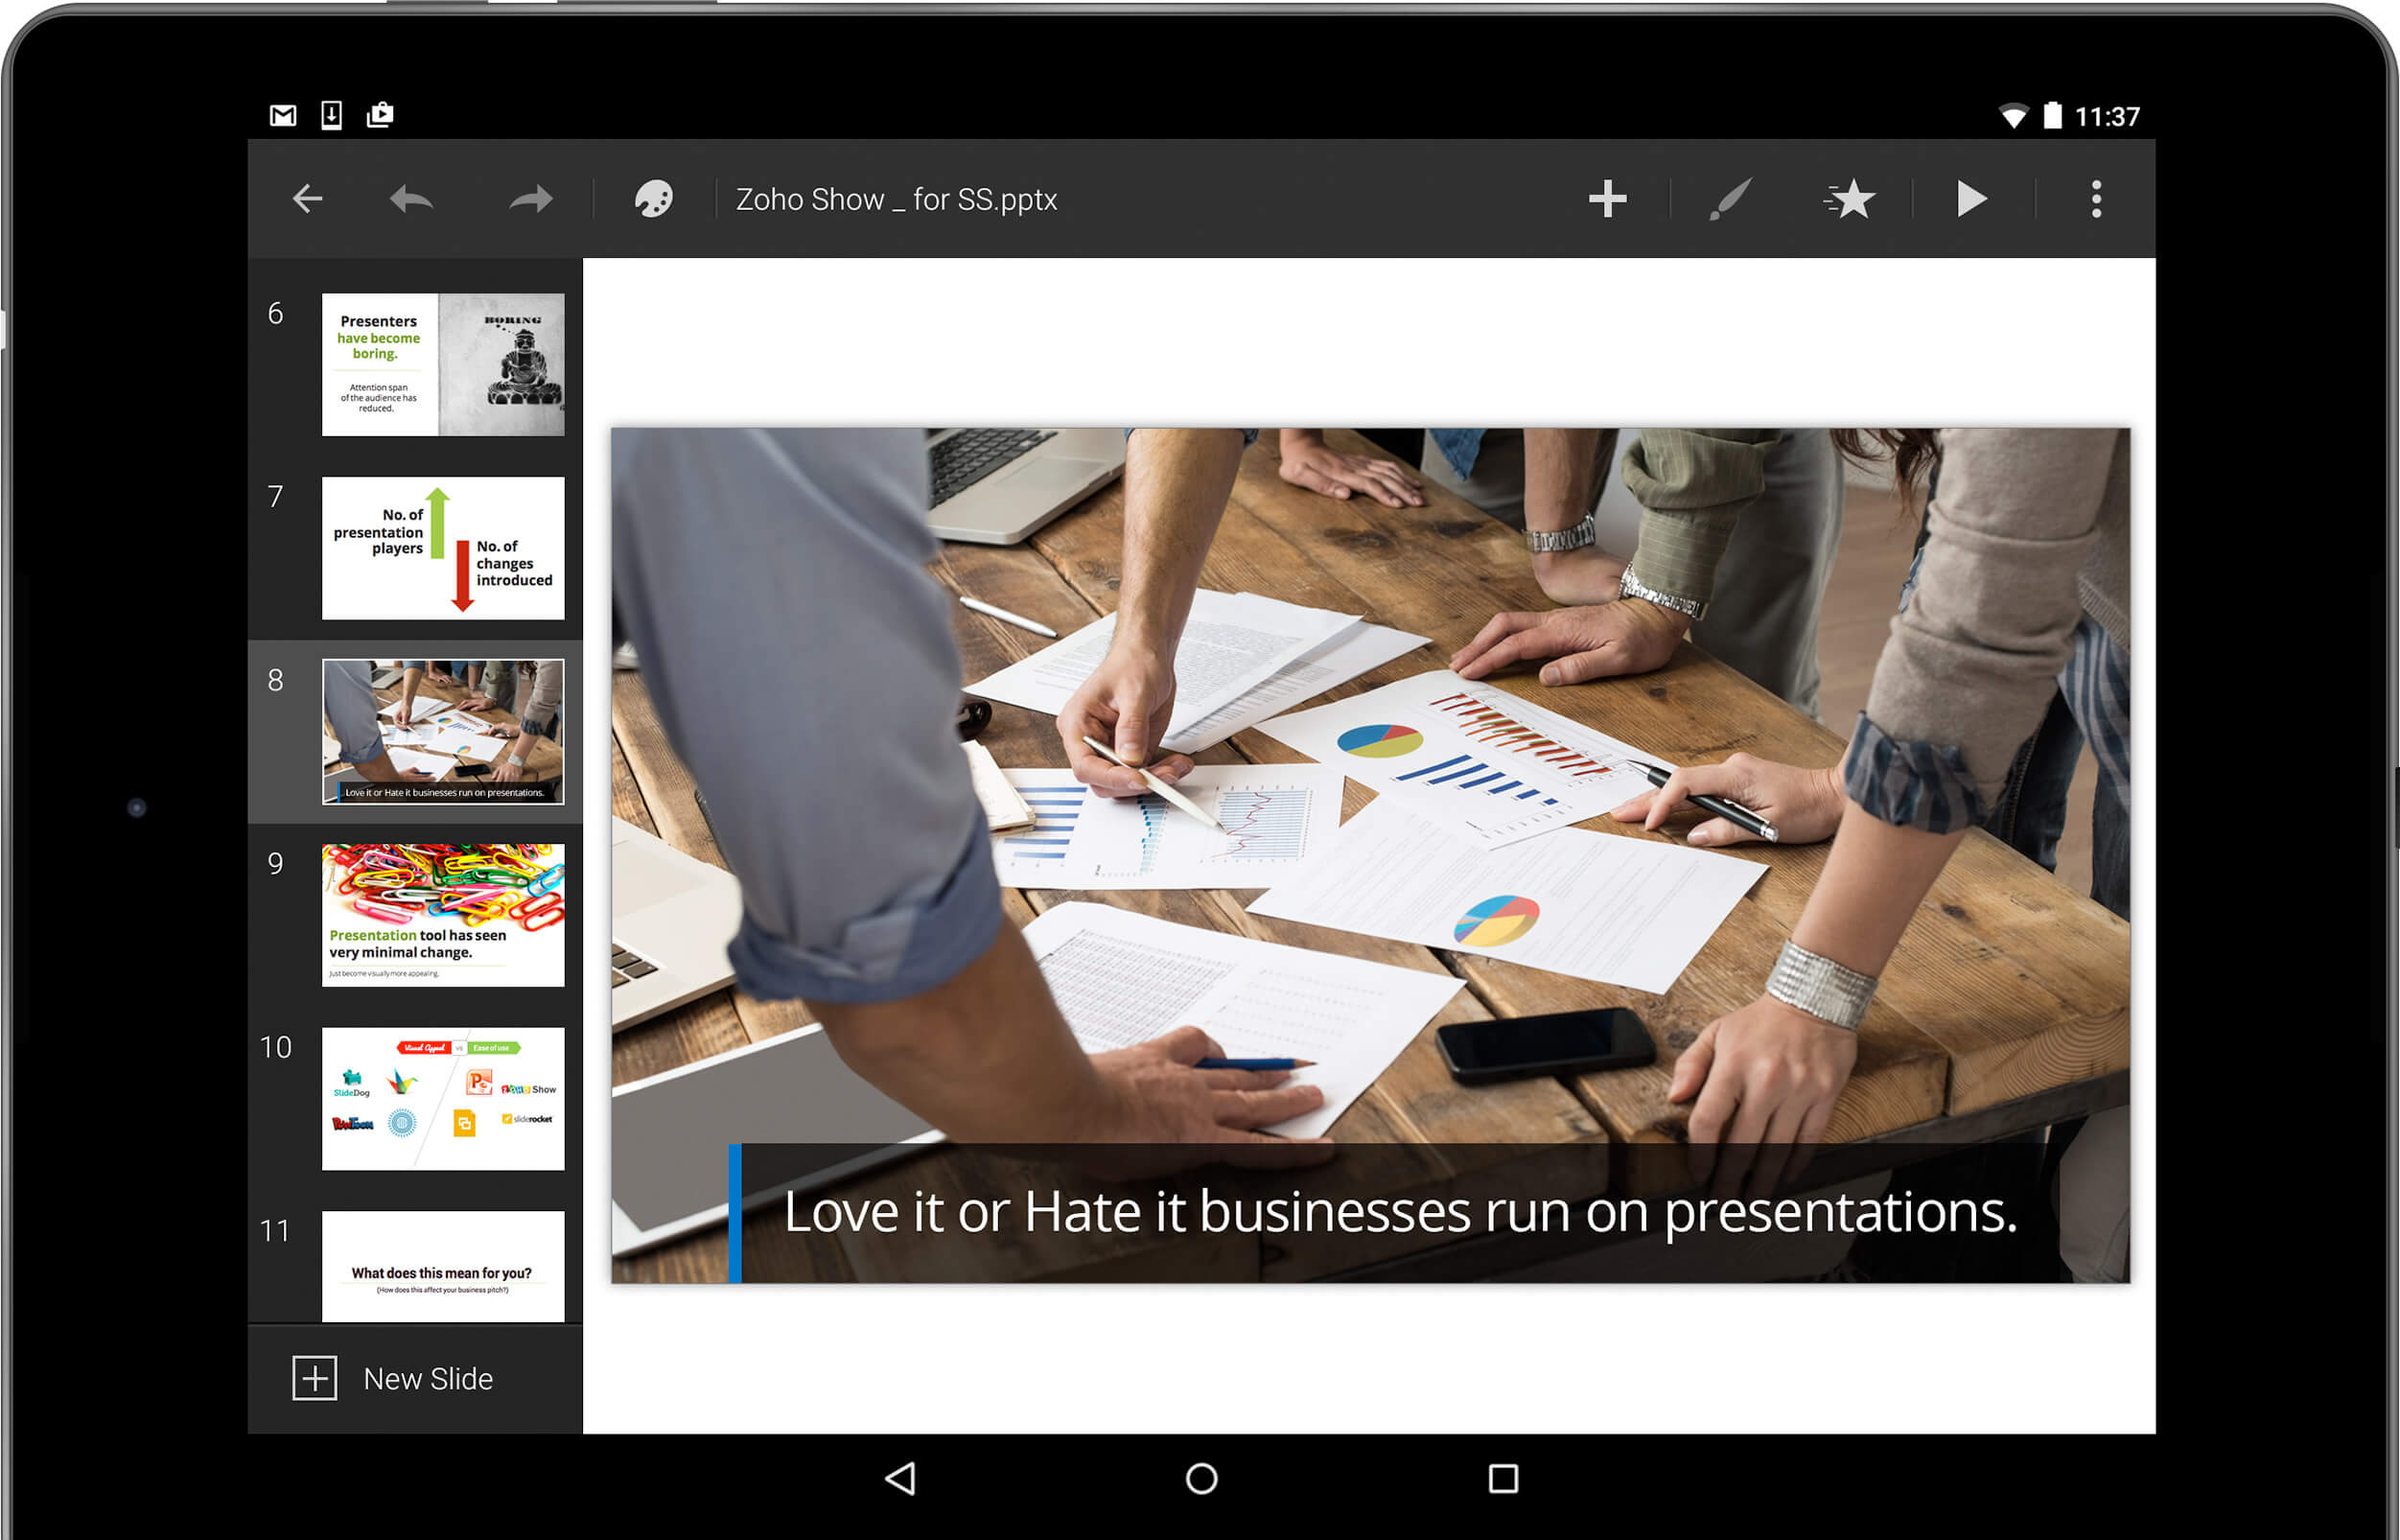Tap the back arrow in toolbar
The image size is (2400, 1540).
(307, 199)
